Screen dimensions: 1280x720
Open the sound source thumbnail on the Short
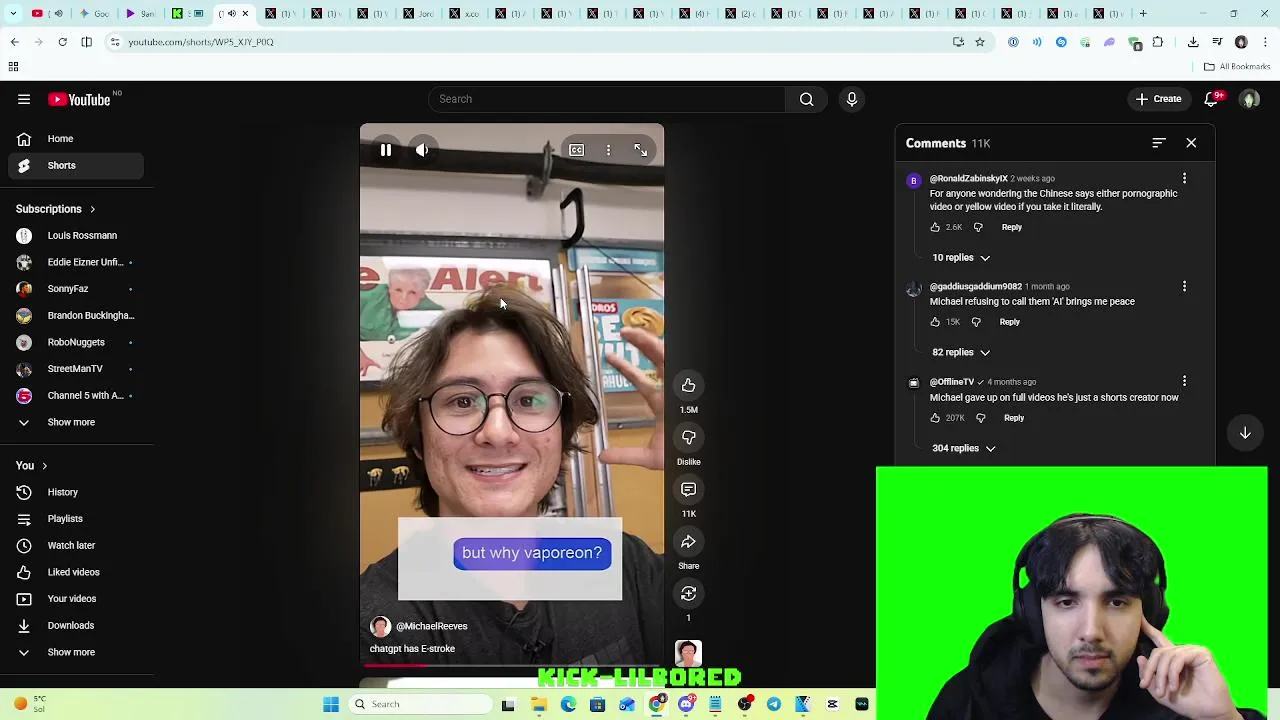coord(688,654)
